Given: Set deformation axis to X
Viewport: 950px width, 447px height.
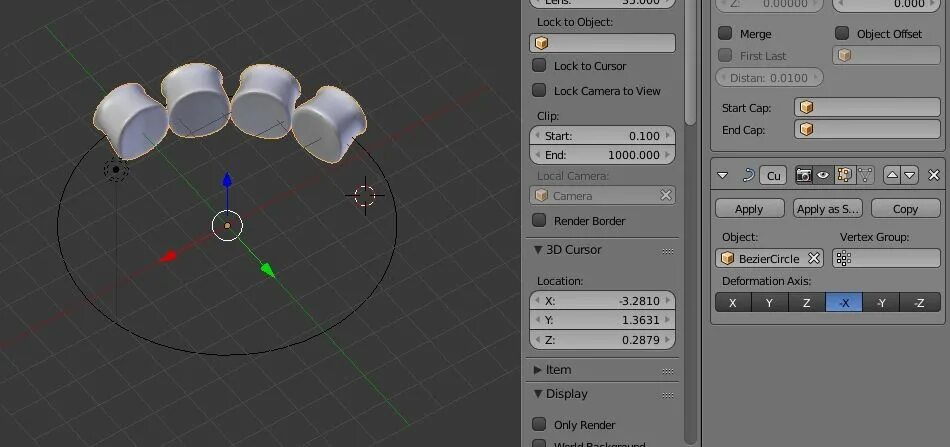Looking at the screenshot, I should click(733, 303).
